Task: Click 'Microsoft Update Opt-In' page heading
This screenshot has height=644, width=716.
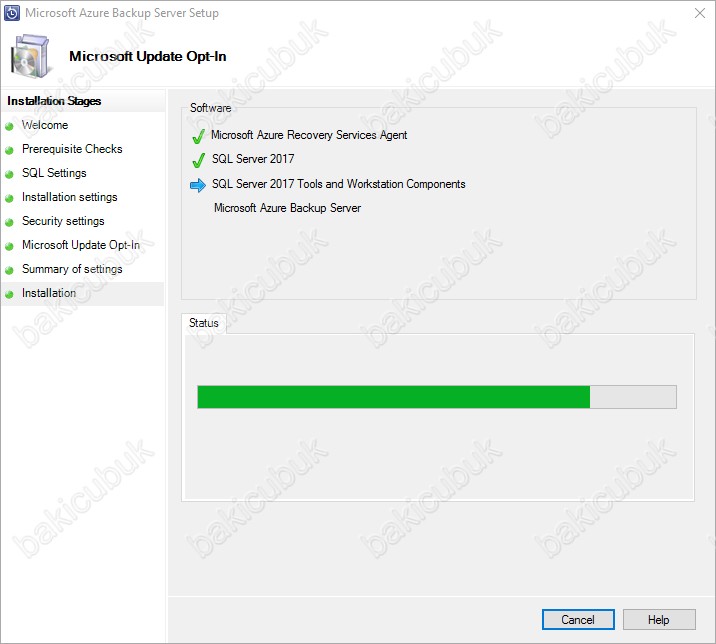Action: click(147, 56)
